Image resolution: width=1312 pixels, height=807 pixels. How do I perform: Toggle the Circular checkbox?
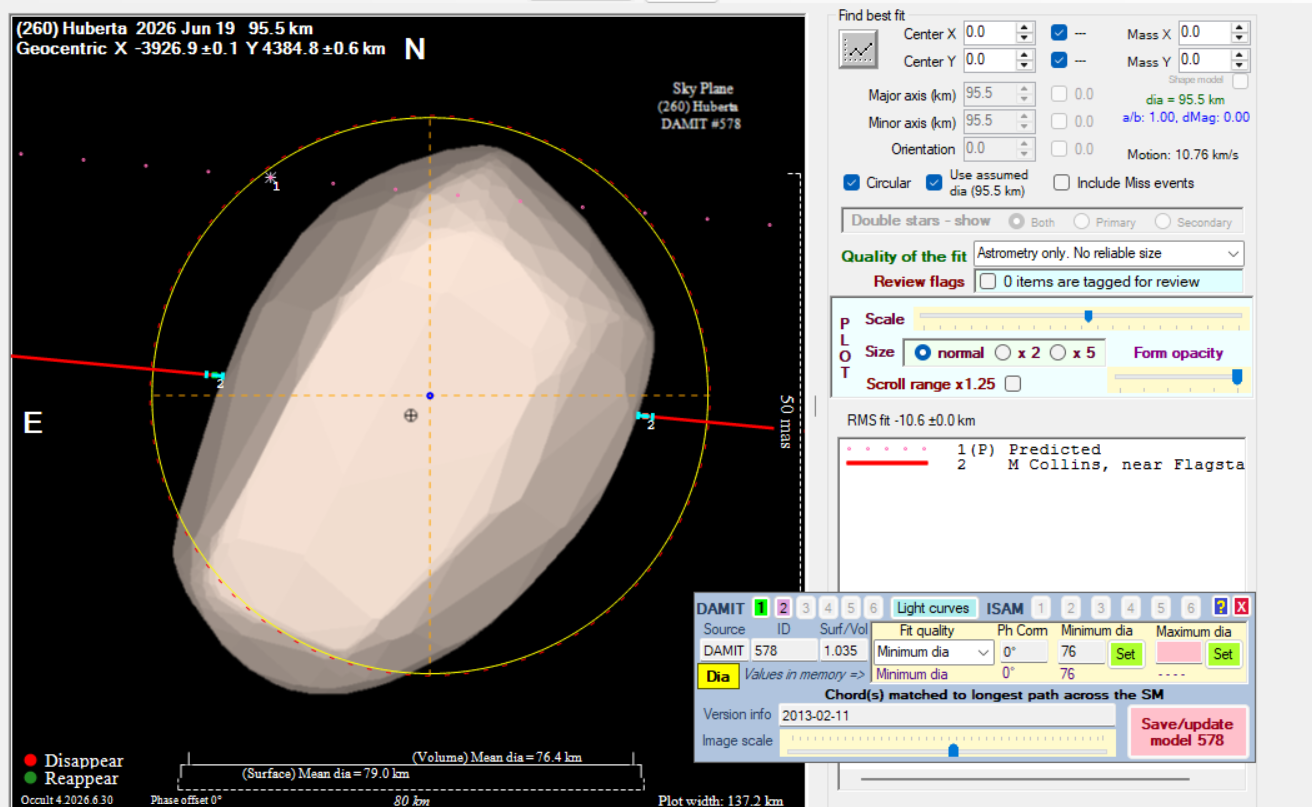tap(852, 183)
